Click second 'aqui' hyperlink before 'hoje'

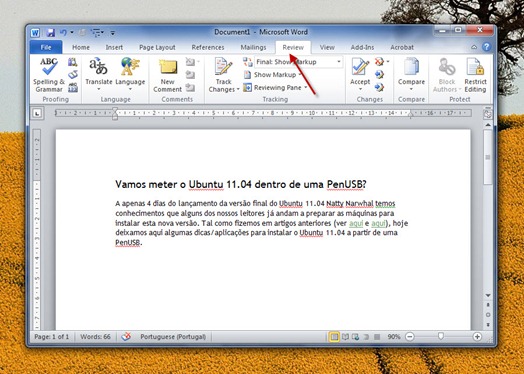(378, 223)
